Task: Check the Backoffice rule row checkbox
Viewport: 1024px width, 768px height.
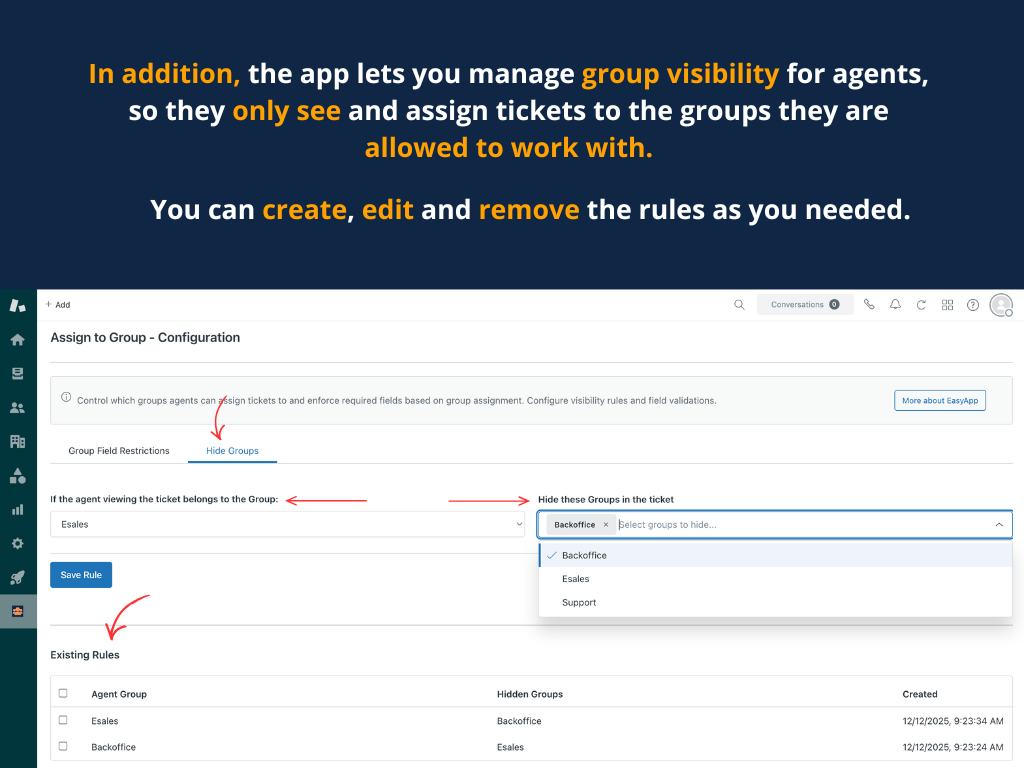Action: pyautogui.click(x=64, y=746)
